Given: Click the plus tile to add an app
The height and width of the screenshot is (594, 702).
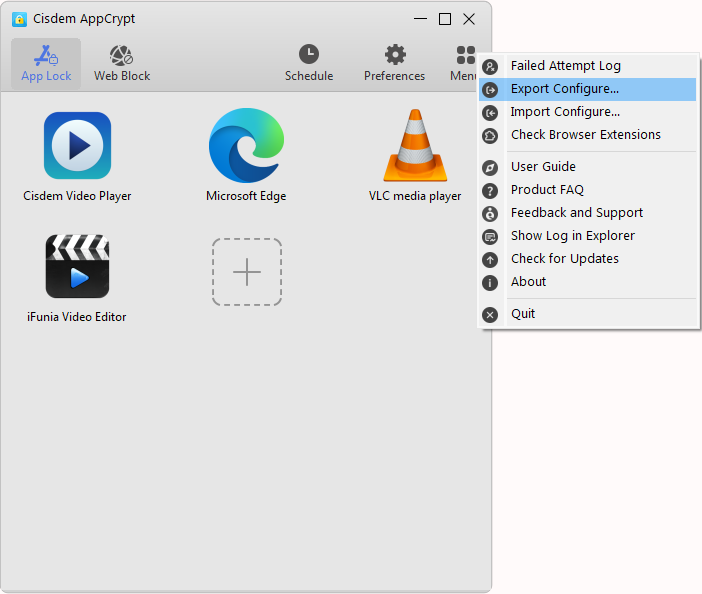Looking at the screenshot, I should point(246,272).
